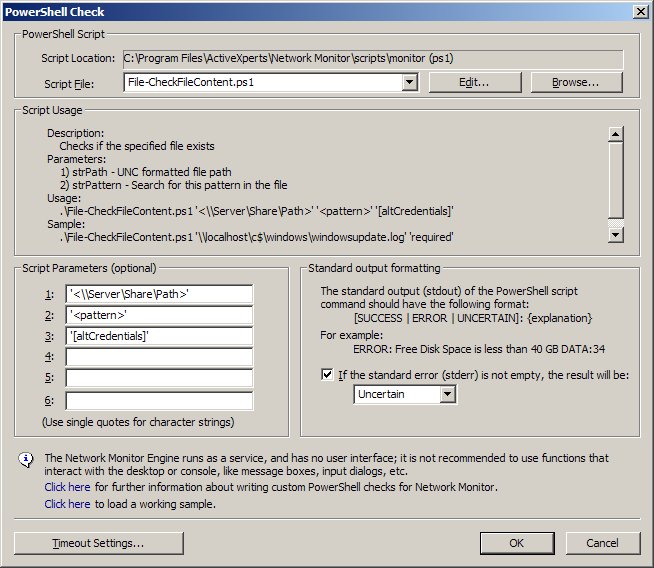This screenshot has height=568, width=654.
Task: Click the Usage line with altCredentials
Action: point(257,211)
